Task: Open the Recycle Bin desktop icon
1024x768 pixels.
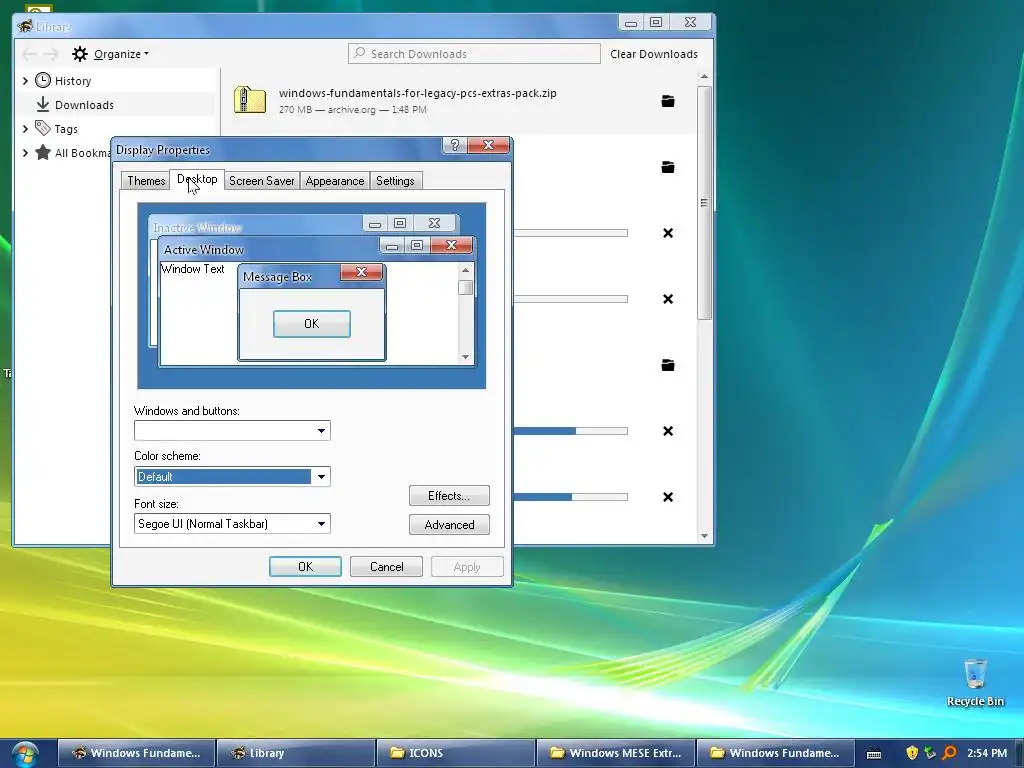Action: tap(975, 682)
